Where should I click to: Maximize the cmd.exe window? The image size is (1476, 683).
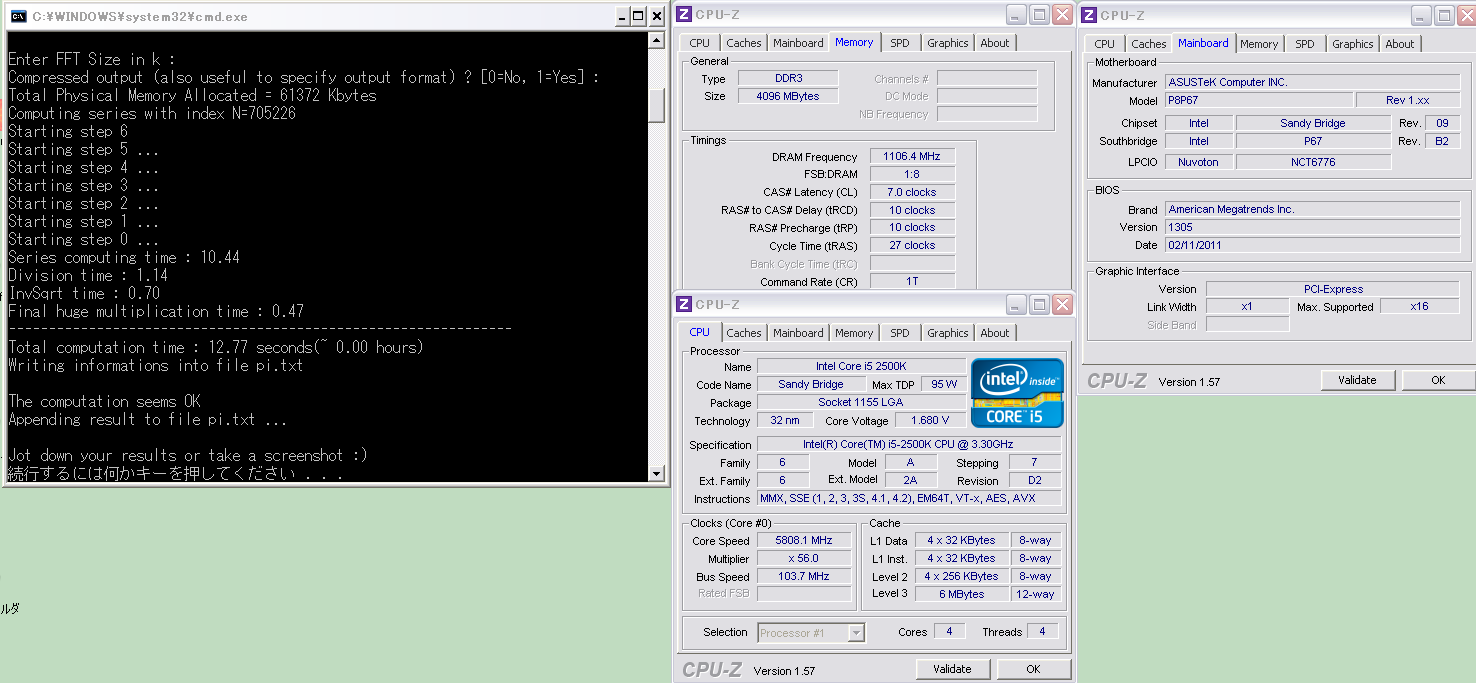(638, 16)
